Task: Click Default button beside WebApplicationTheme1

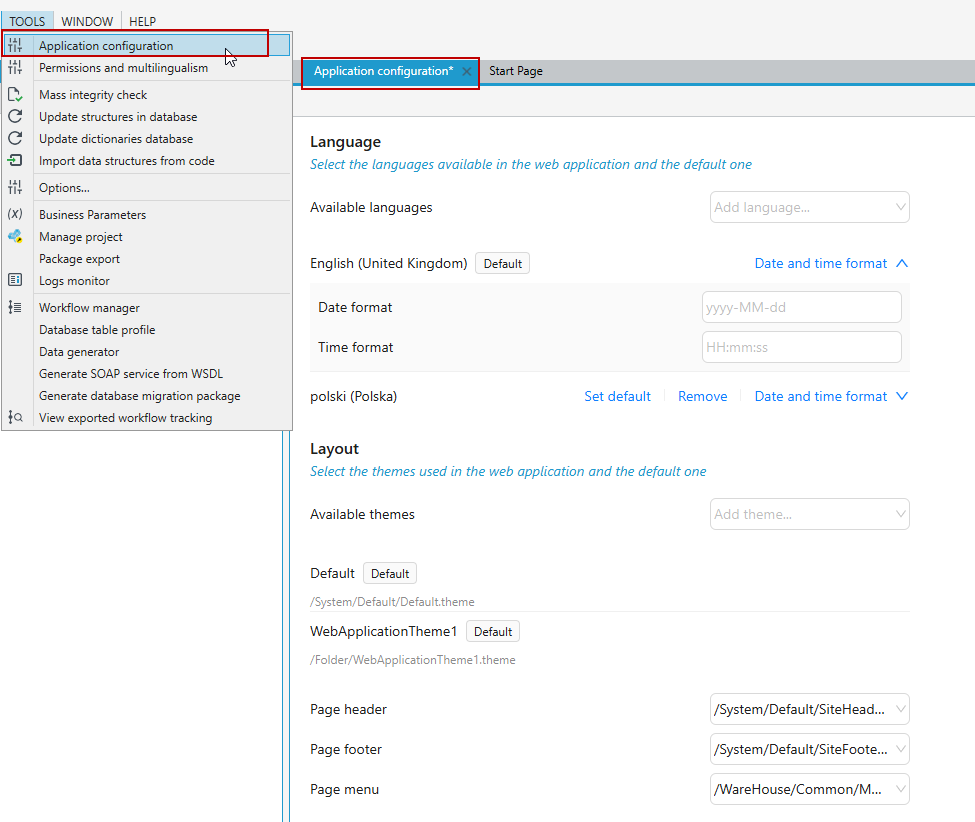Action: [x=492, y=632]
